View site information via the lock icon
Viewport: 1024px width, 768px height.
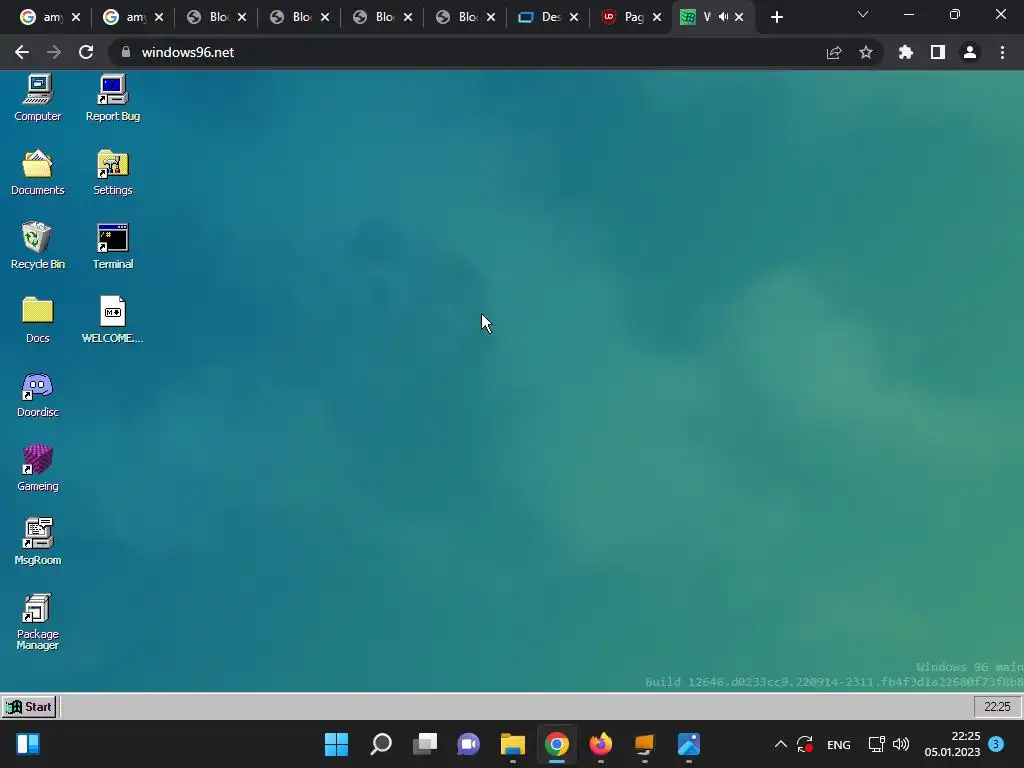(126, 52)
